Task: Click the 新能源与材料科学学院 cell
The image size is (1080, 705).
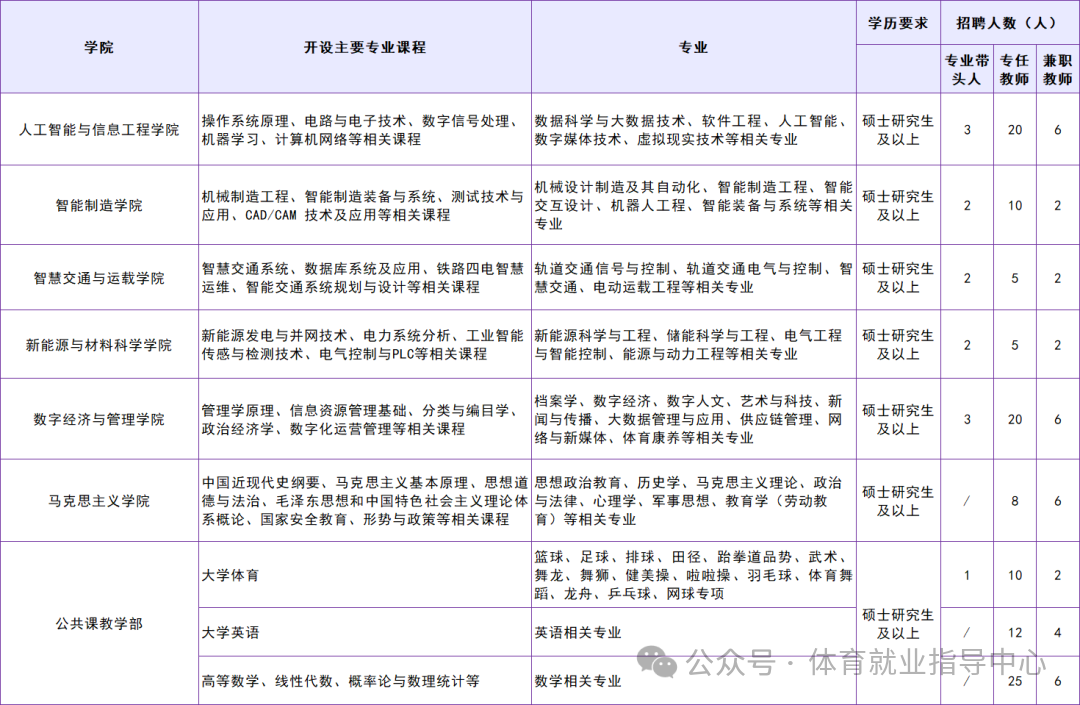Action: click(97, 346)
